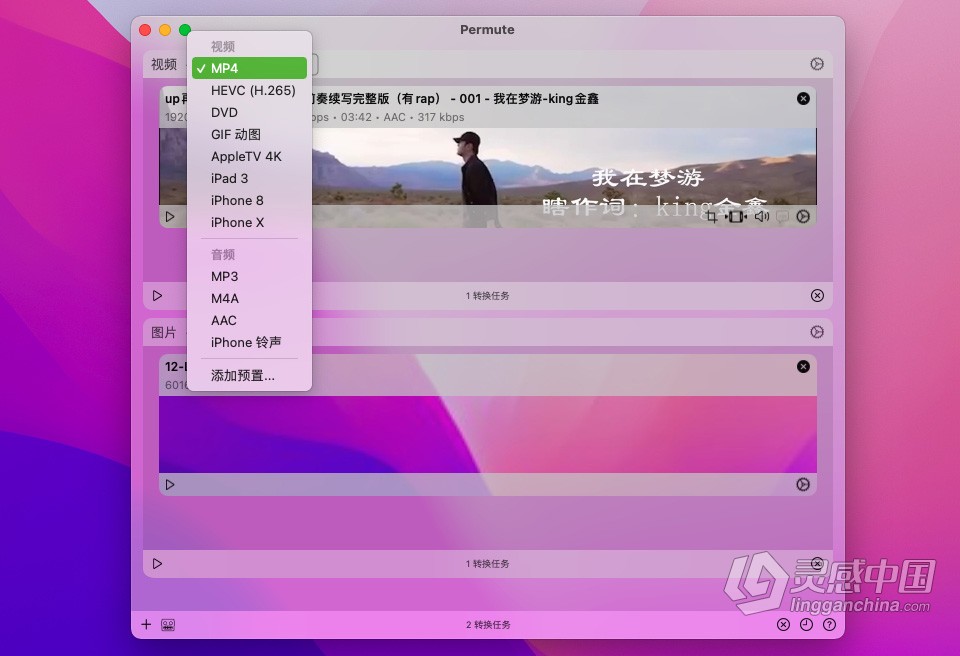Select the crop tool on the video preview
Image resolution: width=960 pixels, height=656 pixels.
[x=712, y=217]
